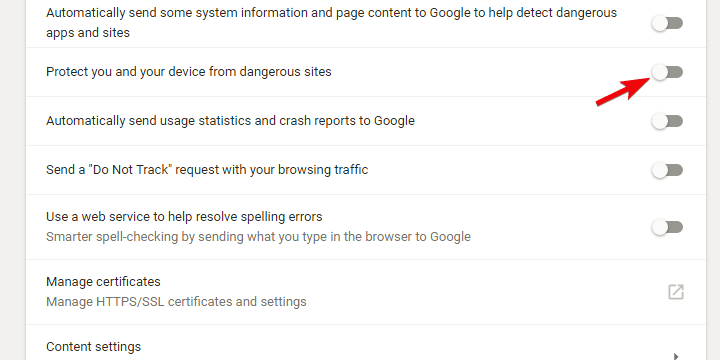Open the Content settings row
The image size is (720, 360).
366,343
